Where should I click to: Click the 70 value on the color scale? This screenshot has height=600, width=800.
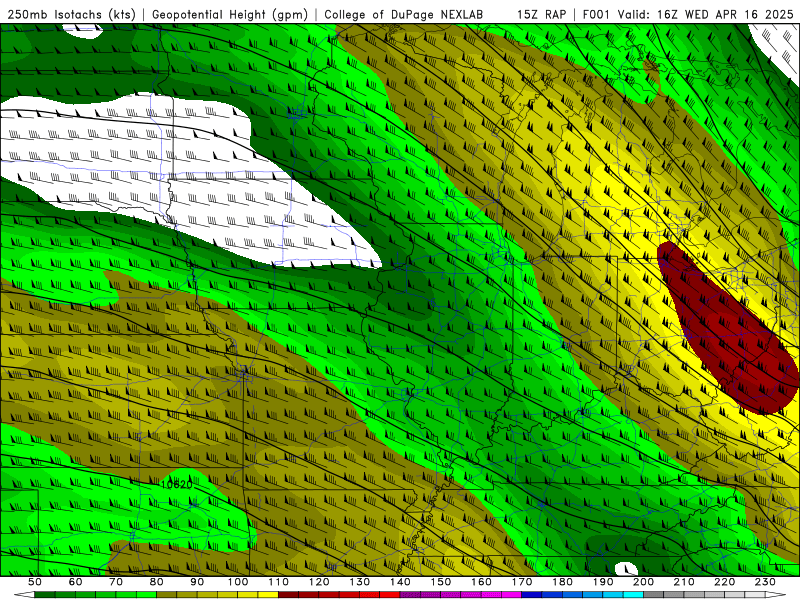(116, 582)
